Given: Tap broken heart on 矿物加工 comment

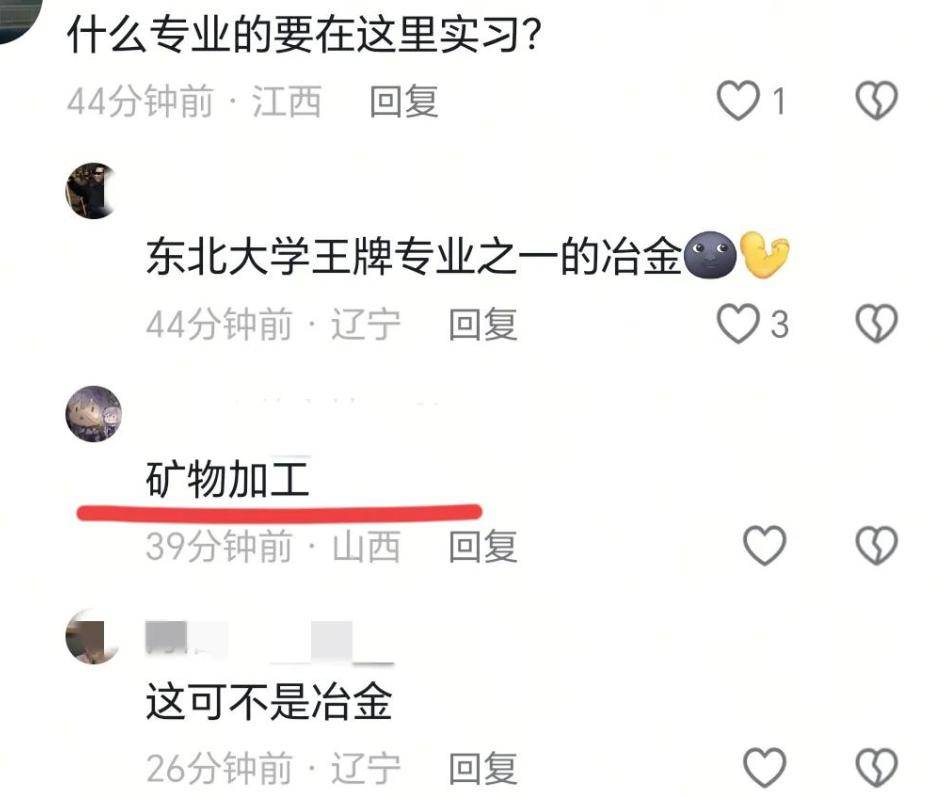Looking at the screenshot, I should click(x=877, y=545).
